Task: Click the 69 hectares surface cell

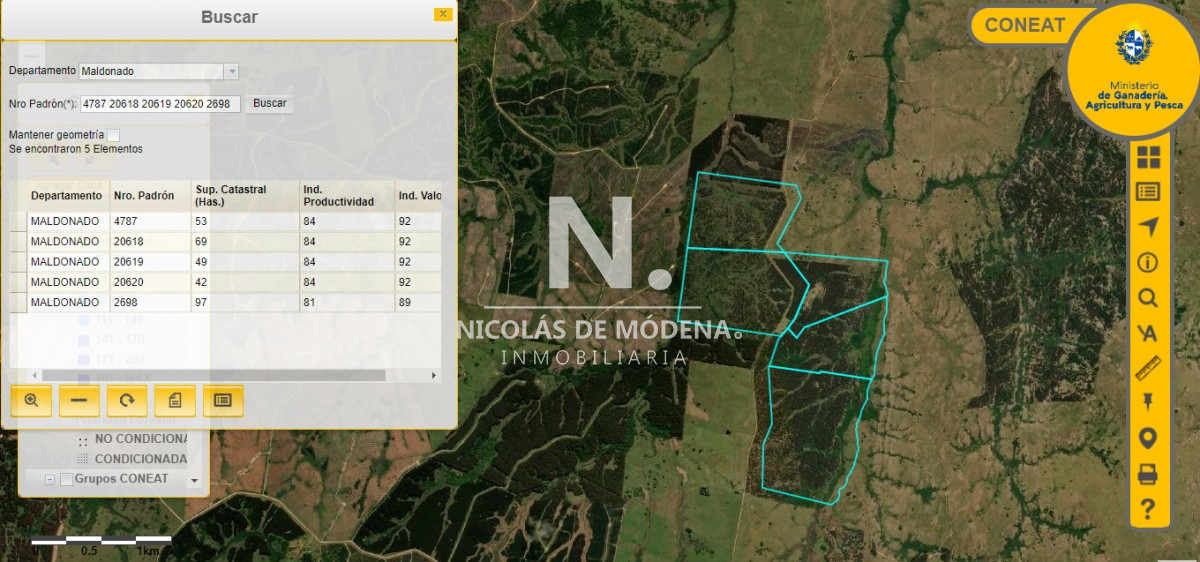Action: pyautogui.click(x=246, y=241)
